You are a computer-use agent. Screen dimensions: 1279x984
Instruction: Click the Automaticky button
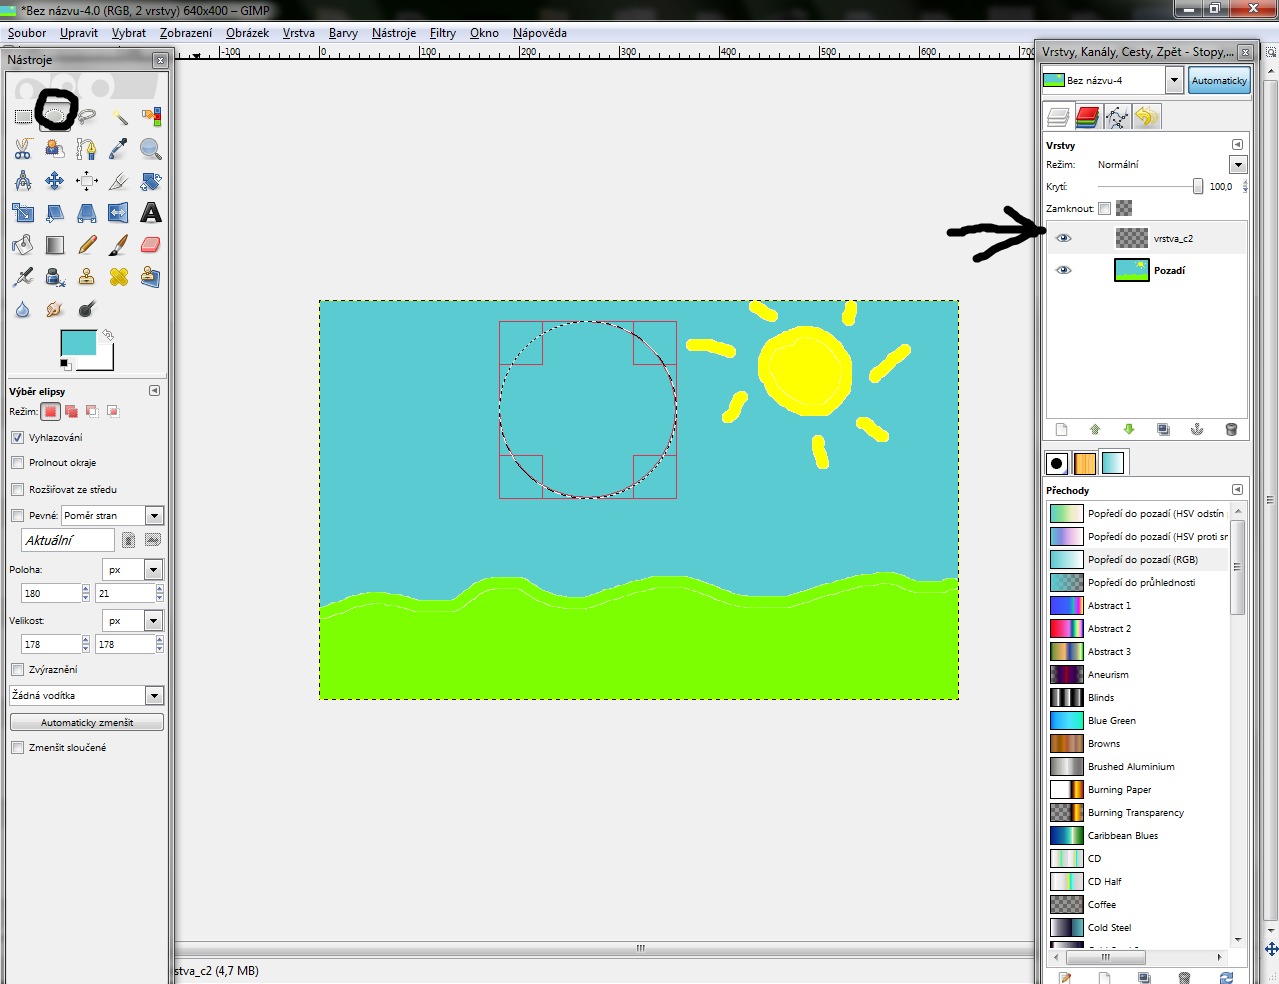pos(1219,80)
